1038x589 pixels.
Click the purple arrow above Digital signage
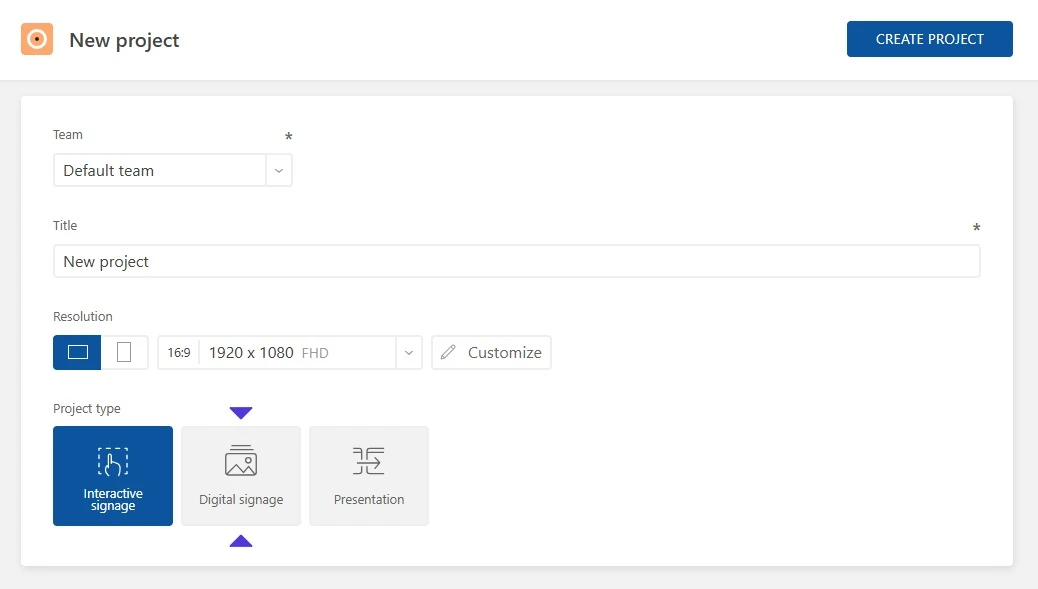click(241, 412)
